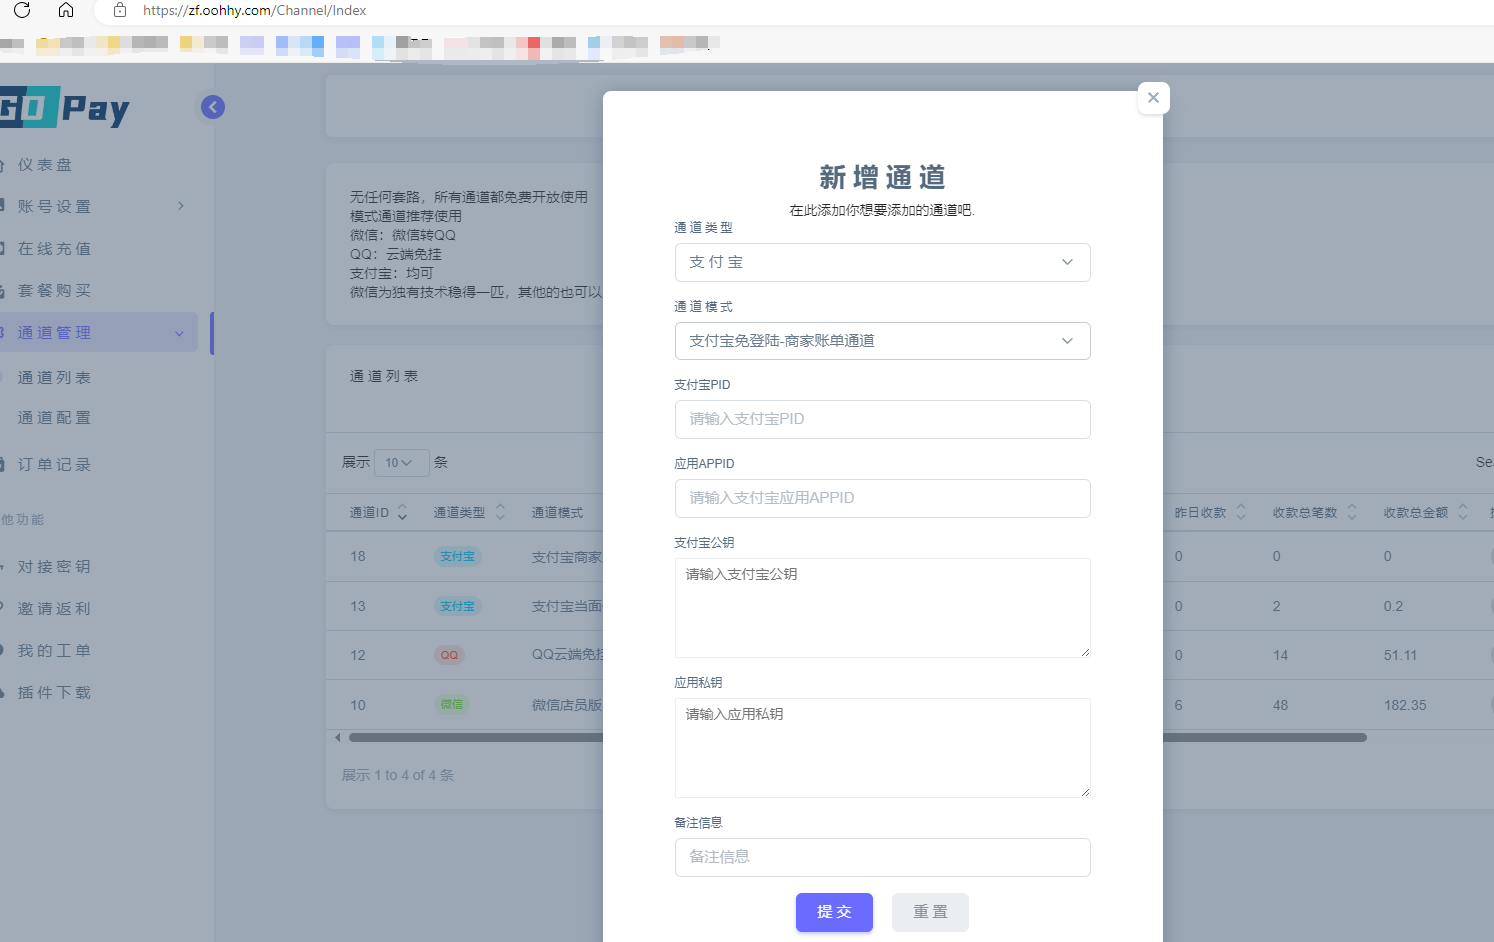
Task: Click into the 支付宝公钥 text area
Action: tap(882, 608)
